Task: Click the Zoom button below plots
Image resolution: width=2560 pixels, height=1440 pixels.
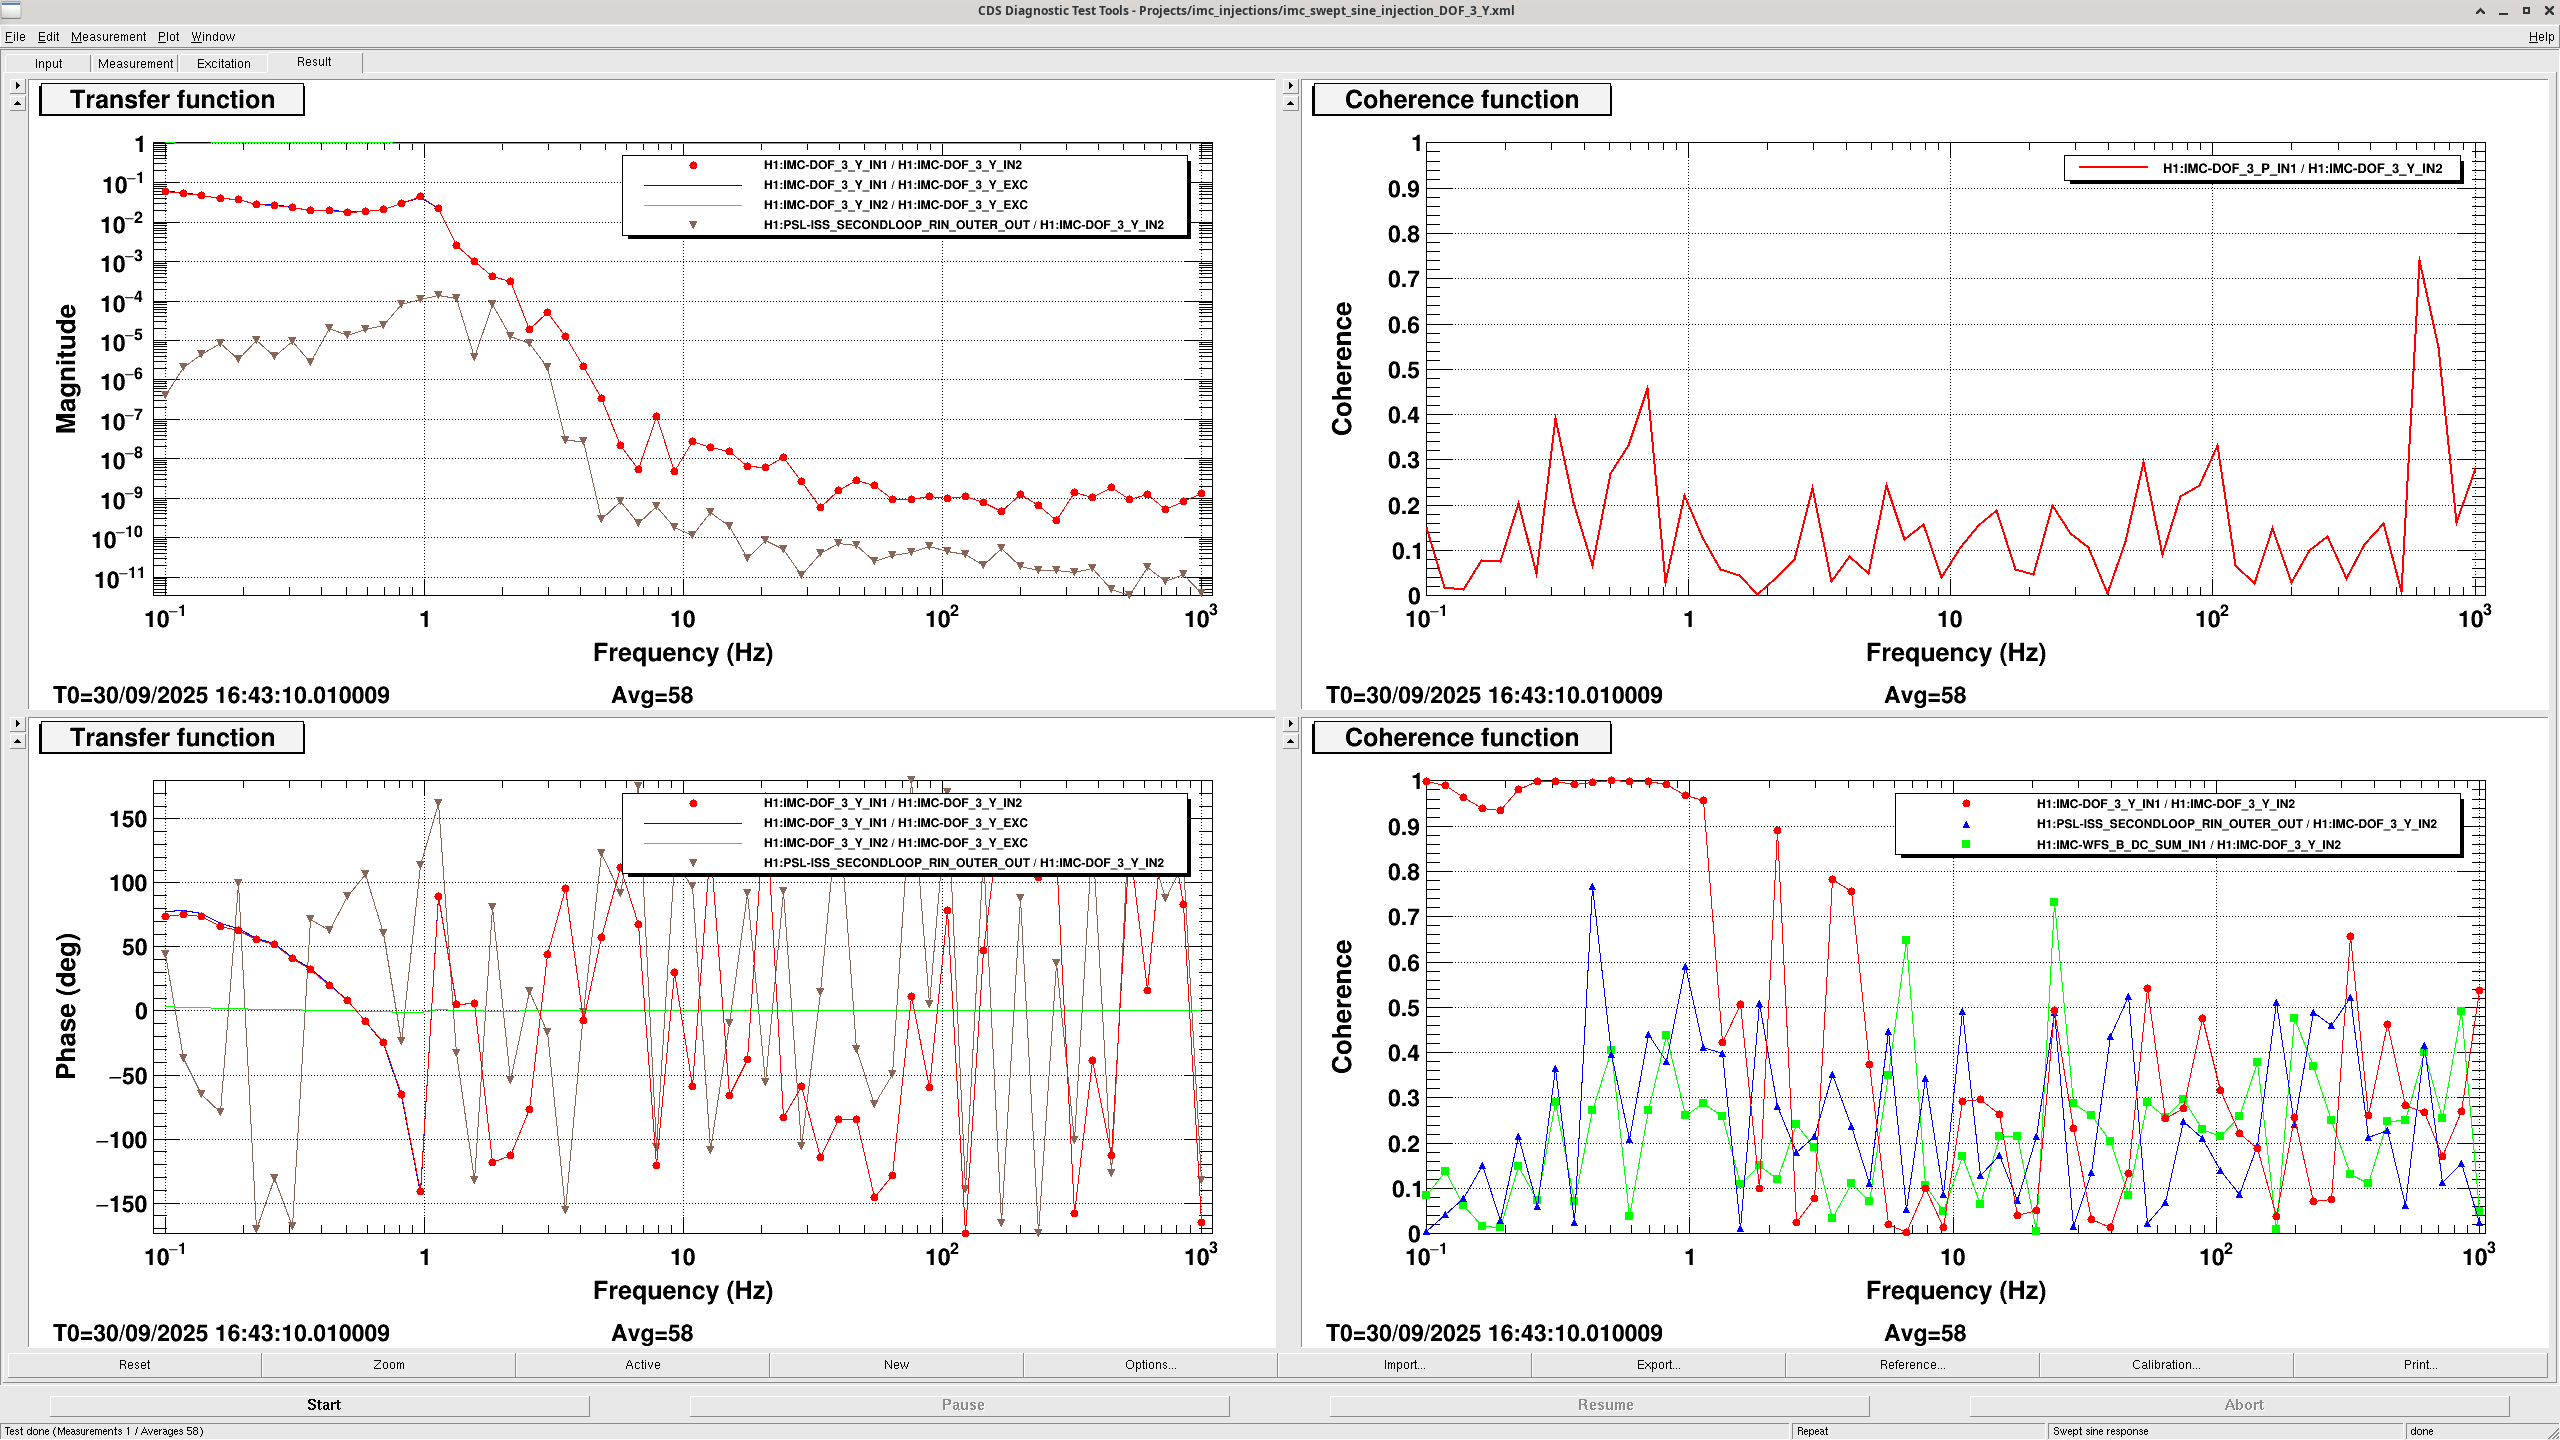Action: tap(388, 1364)
